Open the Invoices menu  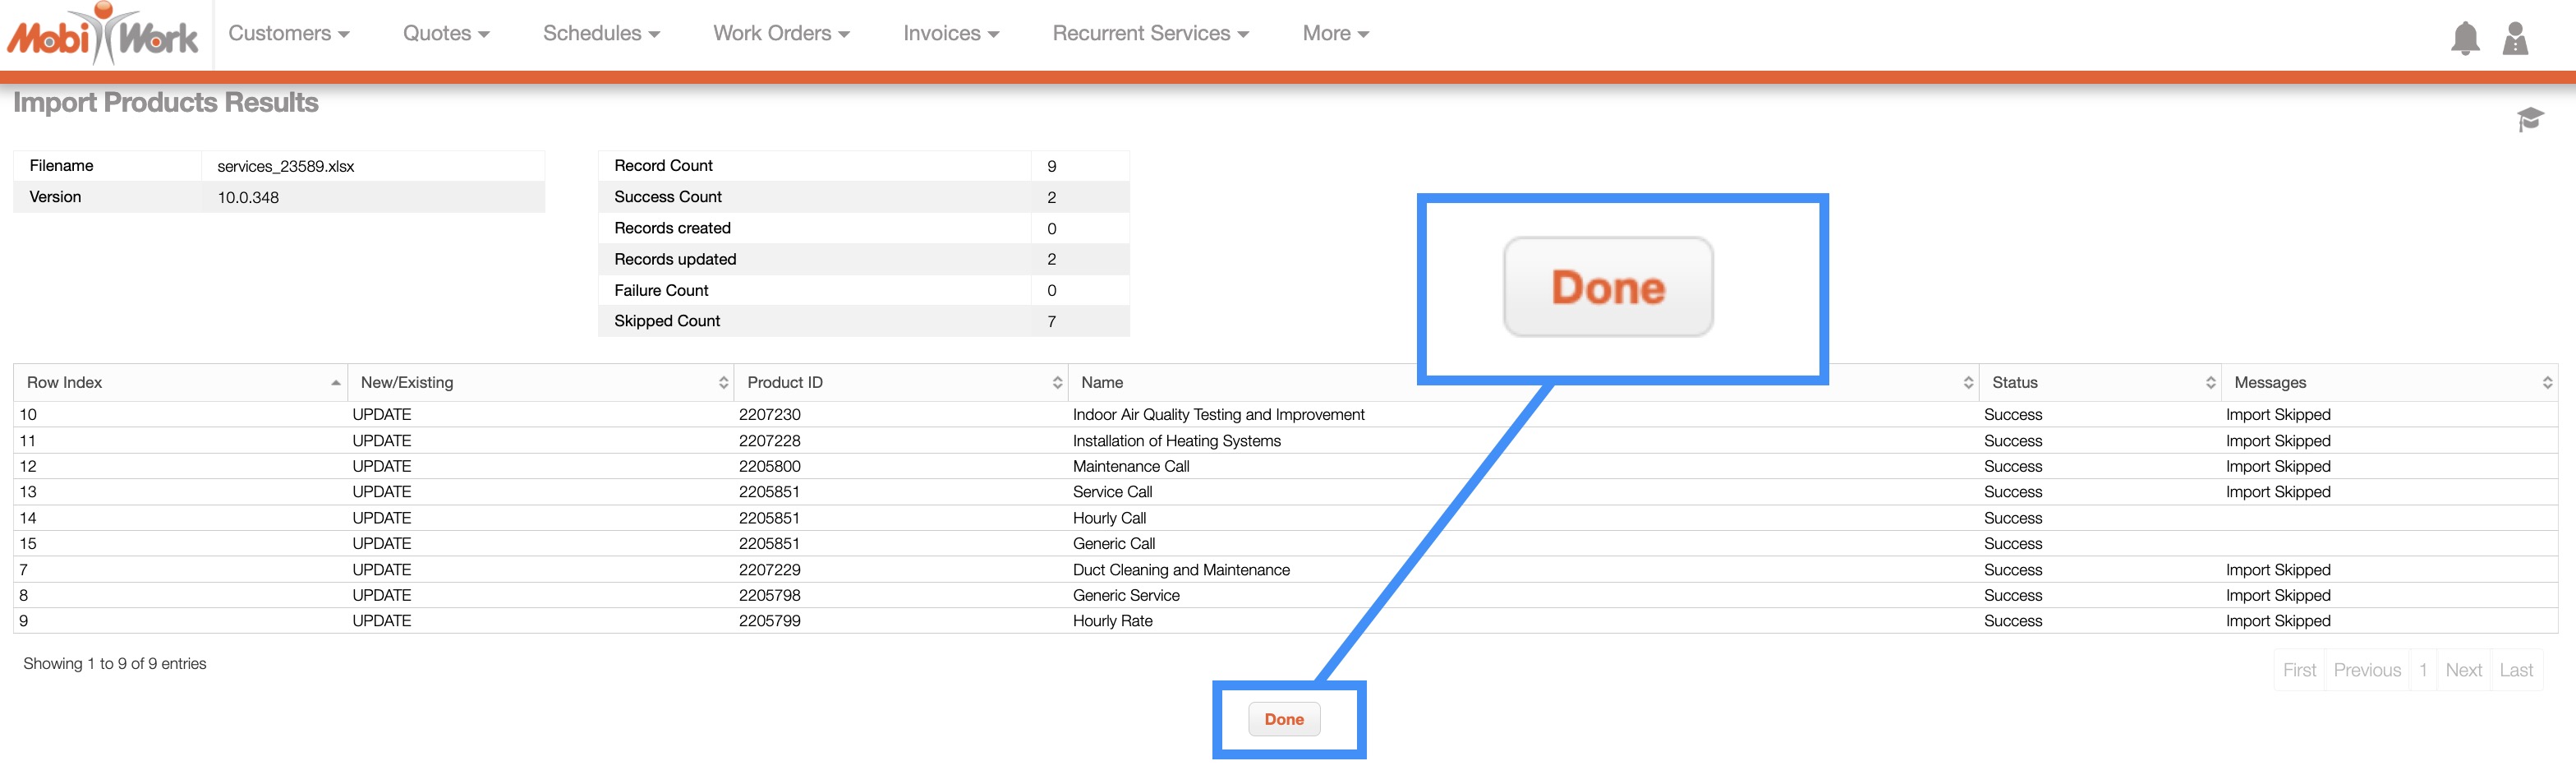tap(951, 34)
